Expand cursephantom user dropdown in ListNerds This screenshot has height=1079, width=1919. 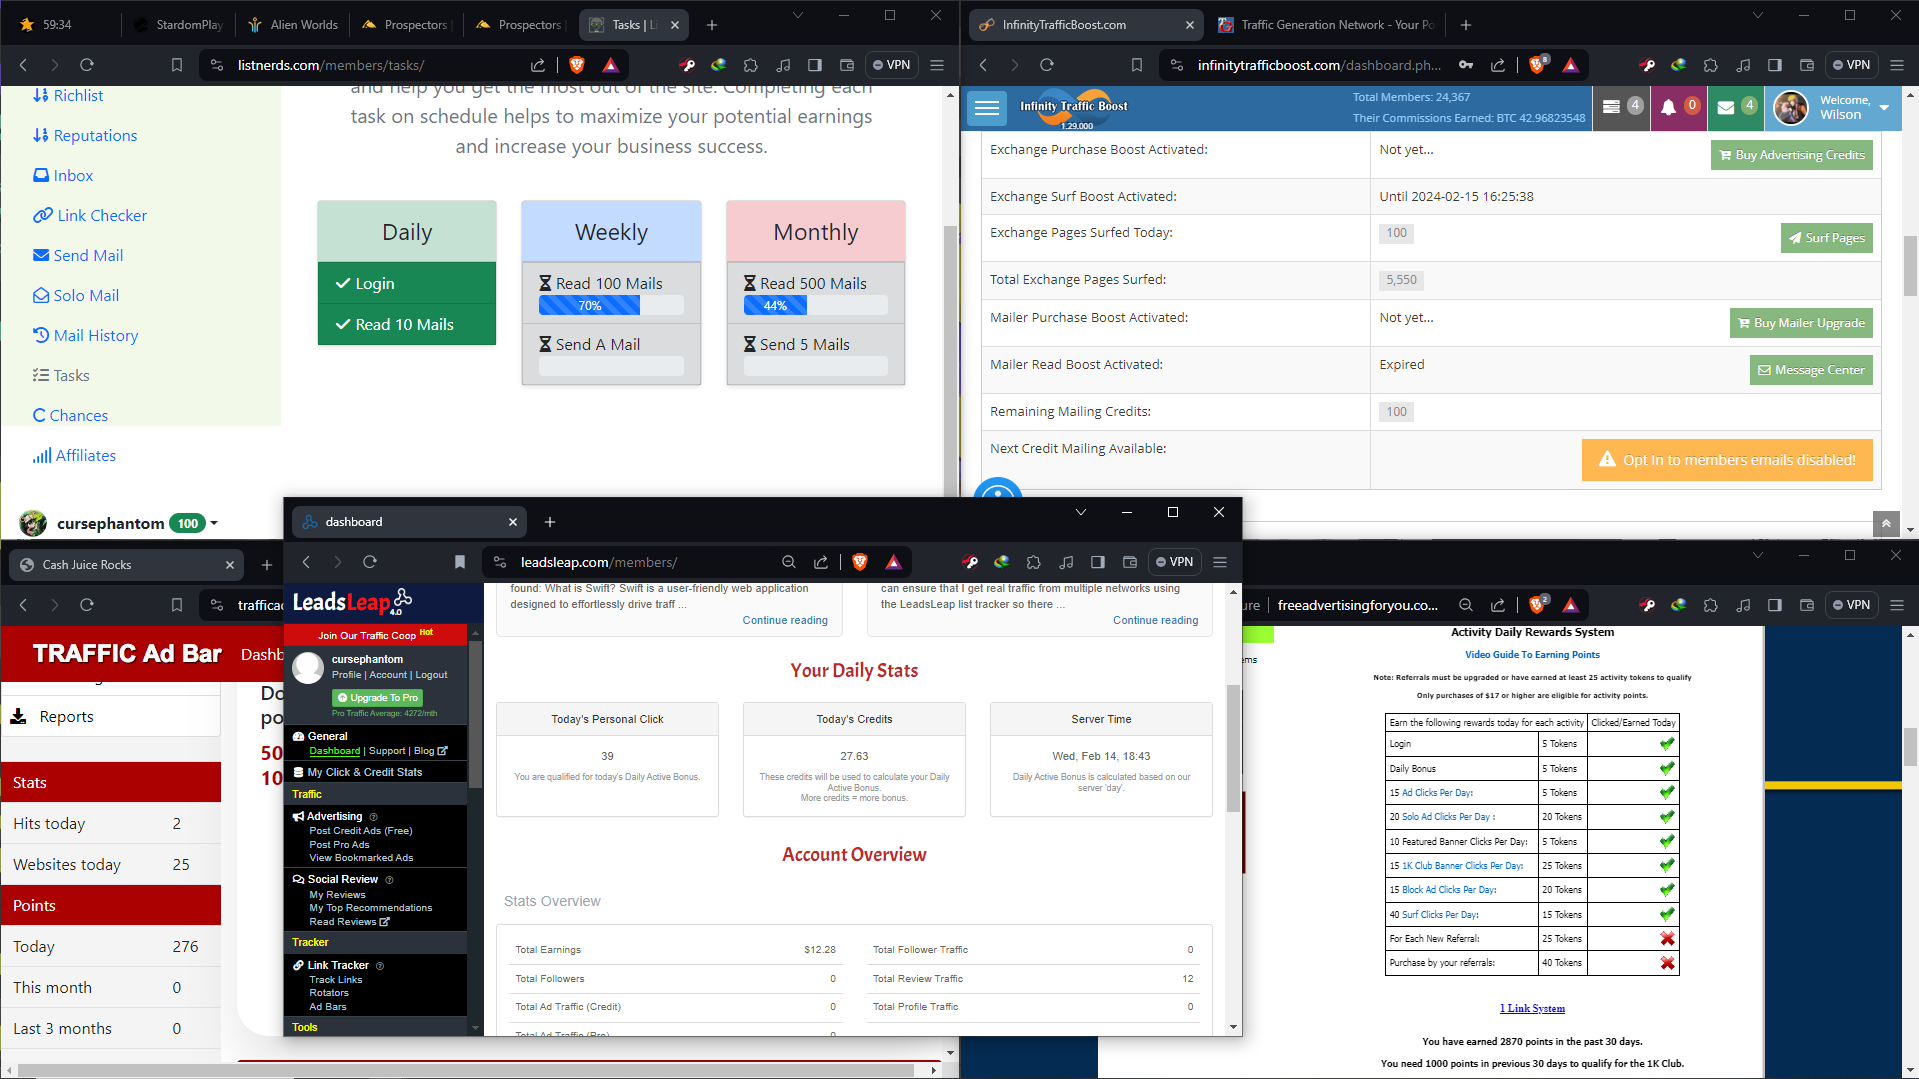(x=214, y=523)
